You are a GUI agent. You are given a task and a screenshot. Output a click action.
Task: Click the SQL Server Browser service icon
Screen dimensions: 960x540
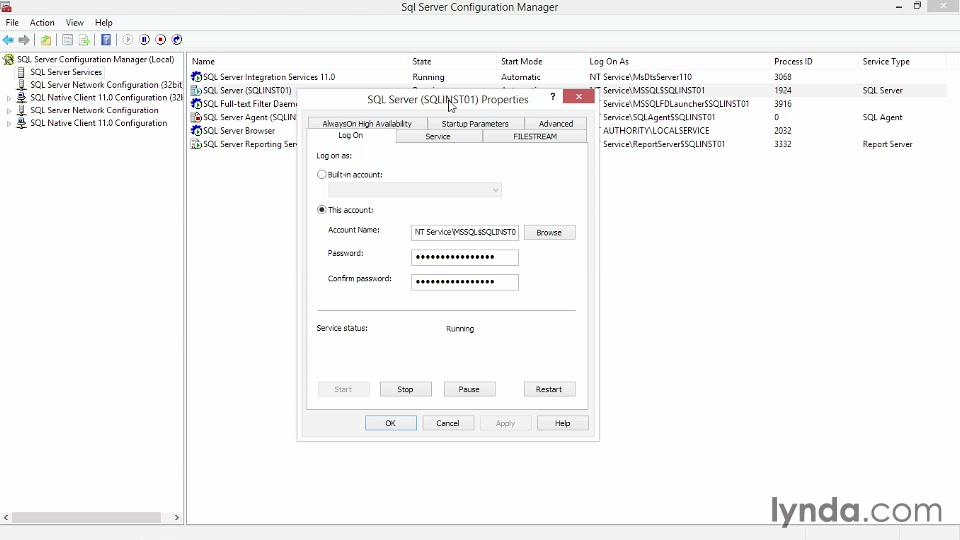point(196,131)
